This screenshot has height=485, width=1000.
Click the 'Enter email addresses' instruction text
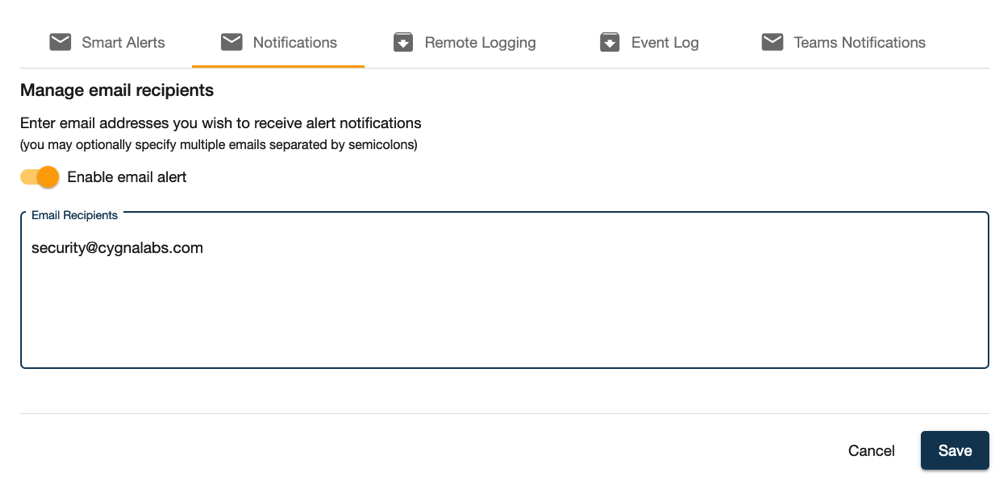click(221, 123)
